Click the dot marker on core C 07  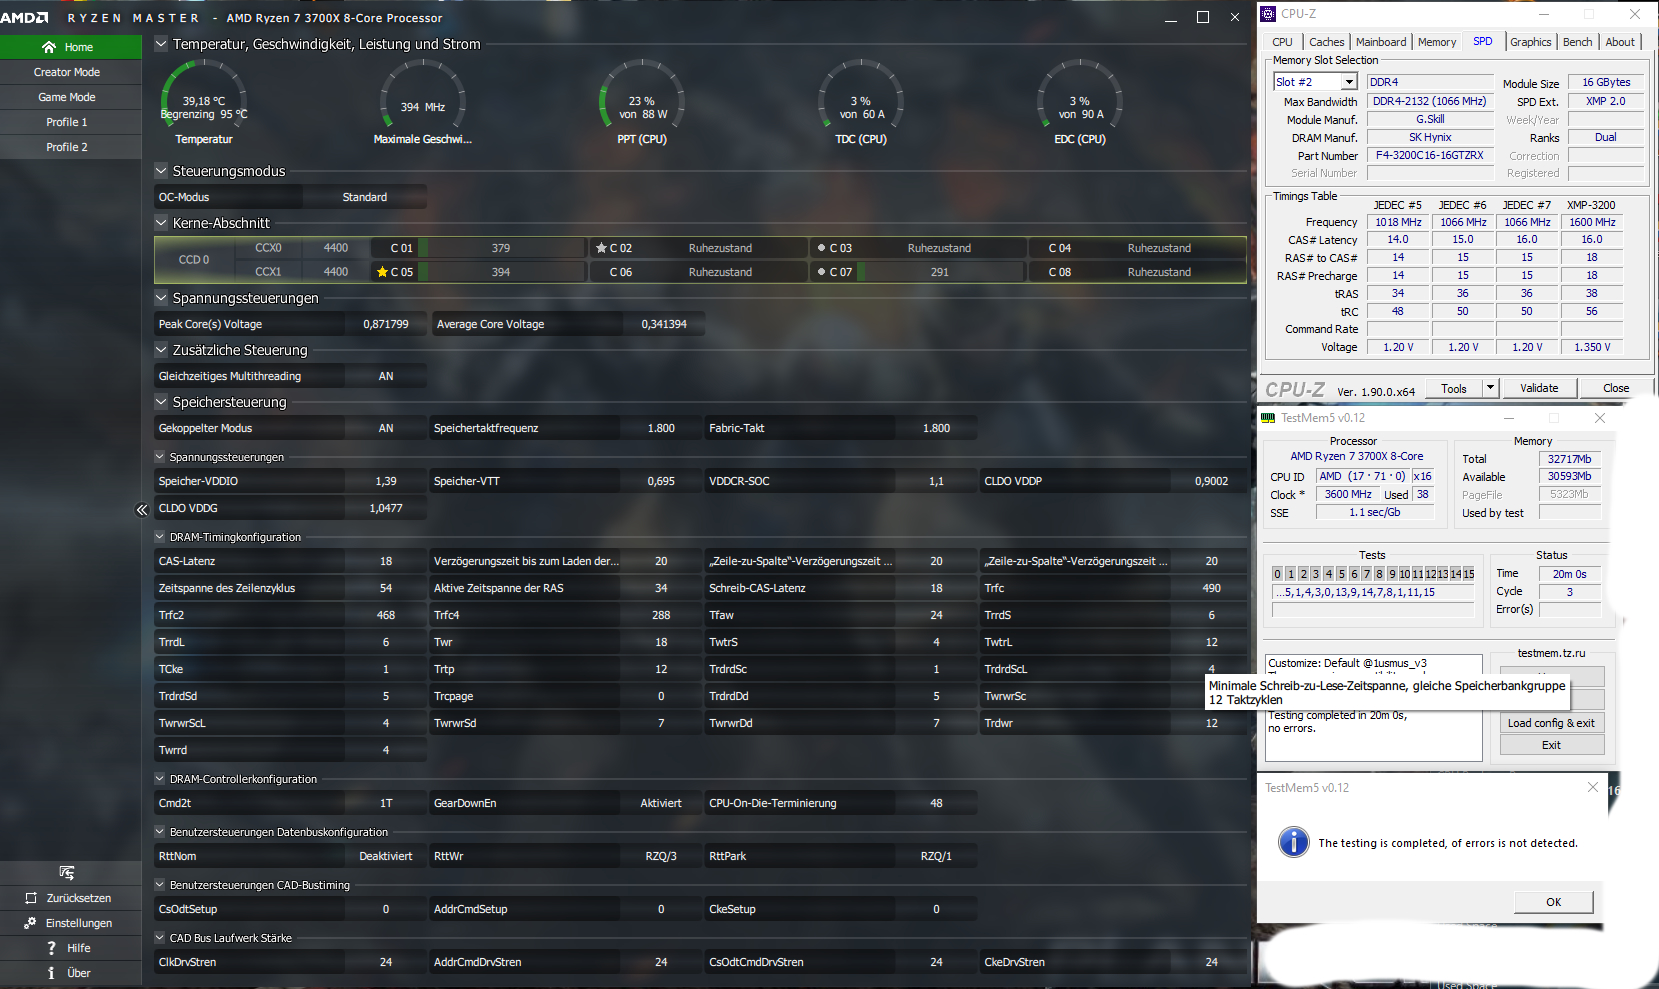point(821,272)
